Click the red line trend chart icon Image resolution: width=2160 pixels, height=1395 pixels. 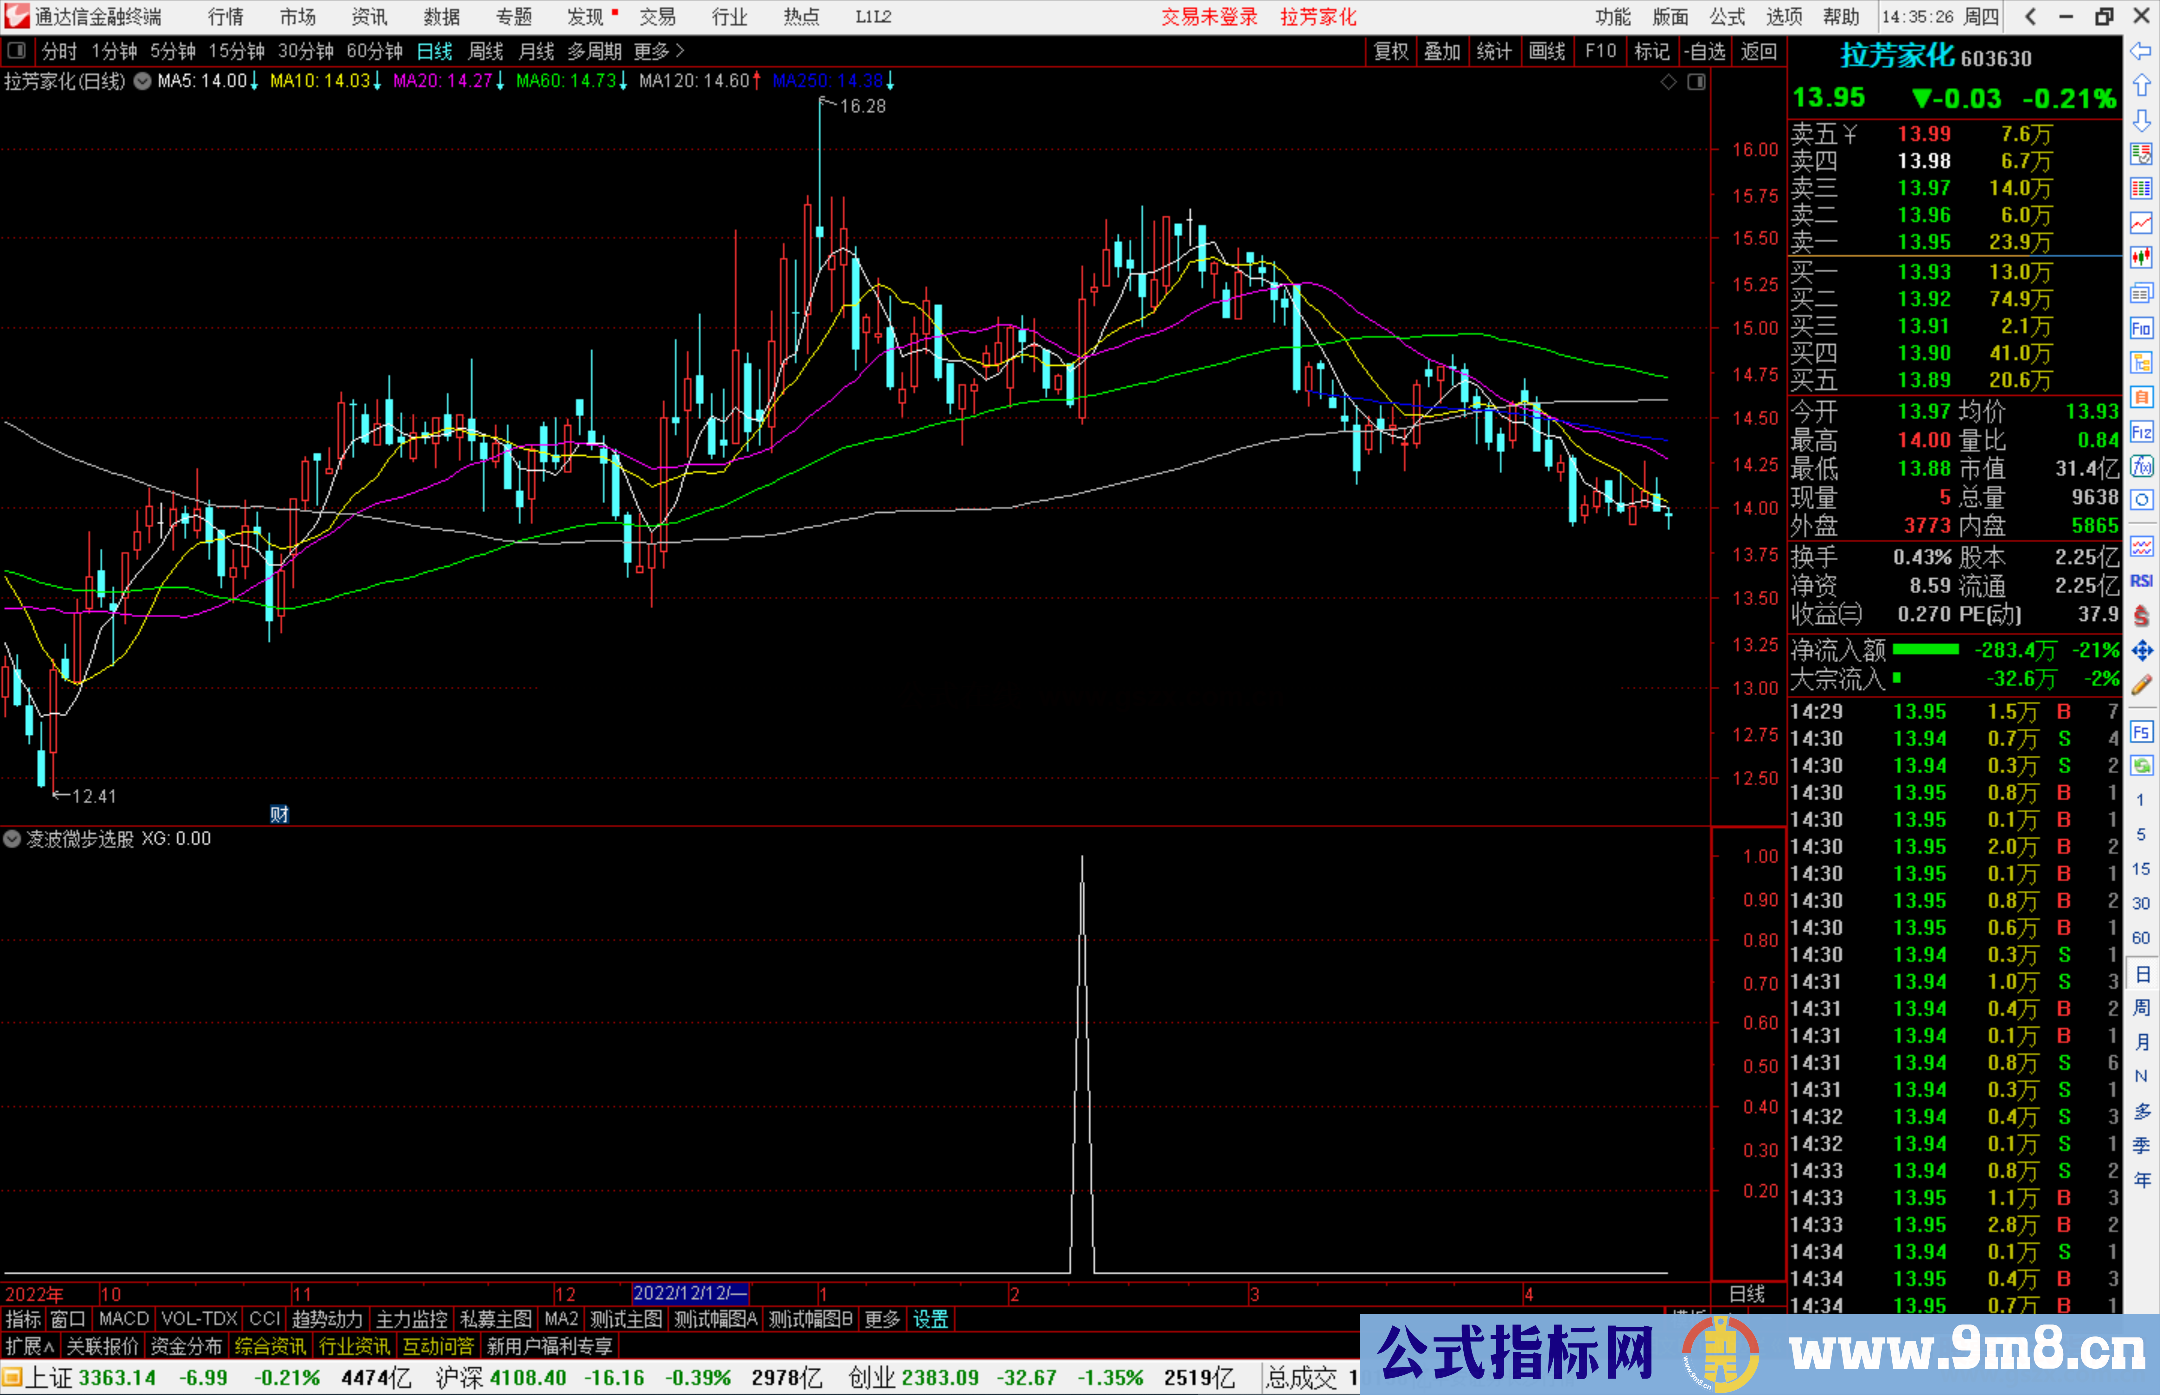pos(2141,223)
